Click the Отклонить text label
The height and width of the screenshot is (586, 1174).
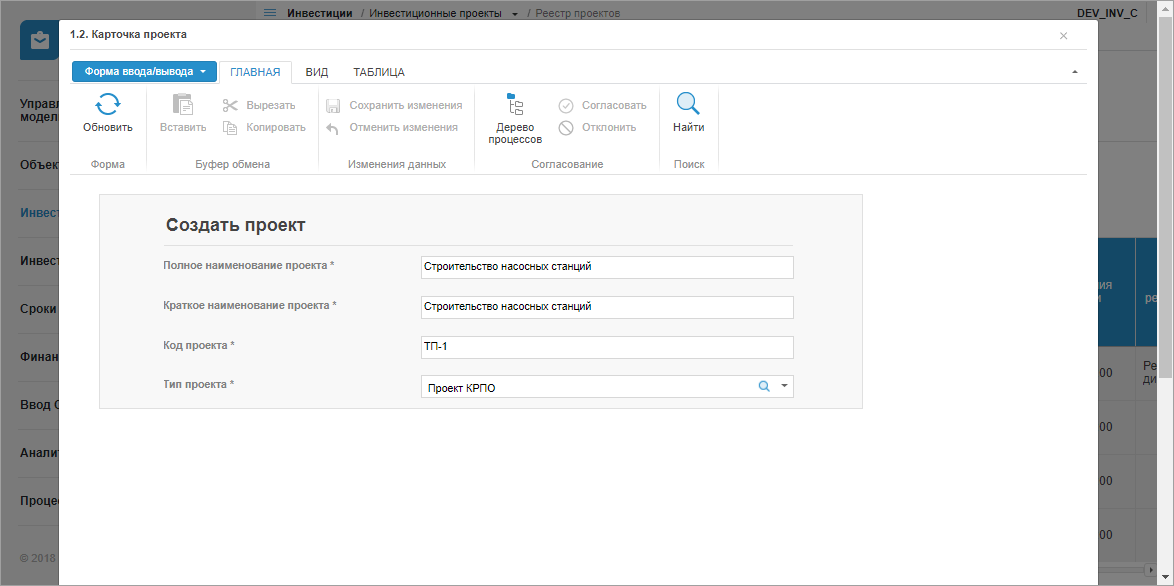609,127
